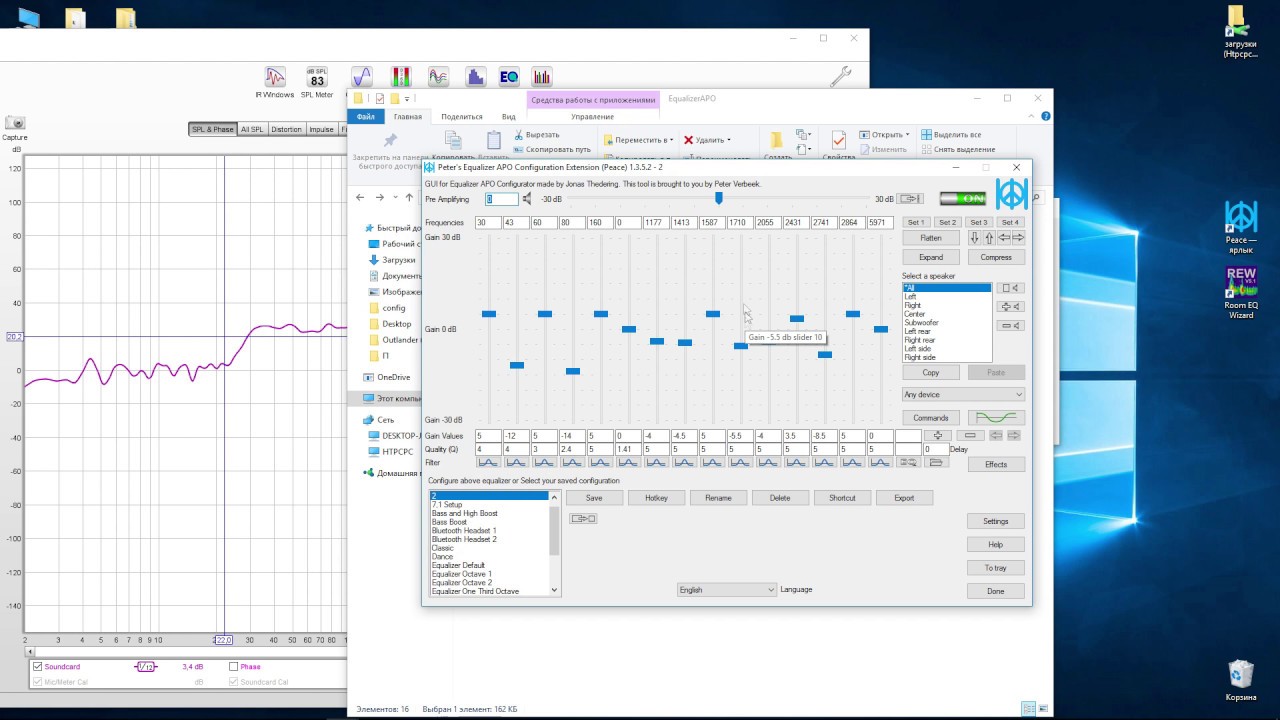The height and width of the screenshot is (720, 1280).
Task: Open REW level meters icon
Action: [401, 77]
